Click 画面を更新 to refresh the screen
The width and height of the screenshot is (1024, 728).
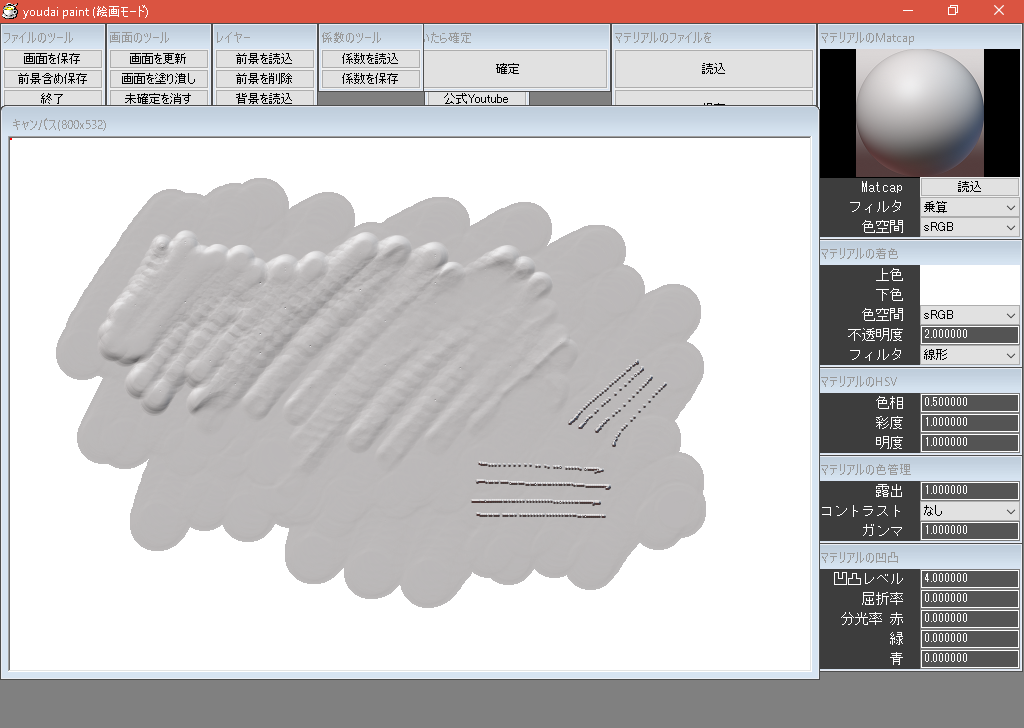[158, 58]
